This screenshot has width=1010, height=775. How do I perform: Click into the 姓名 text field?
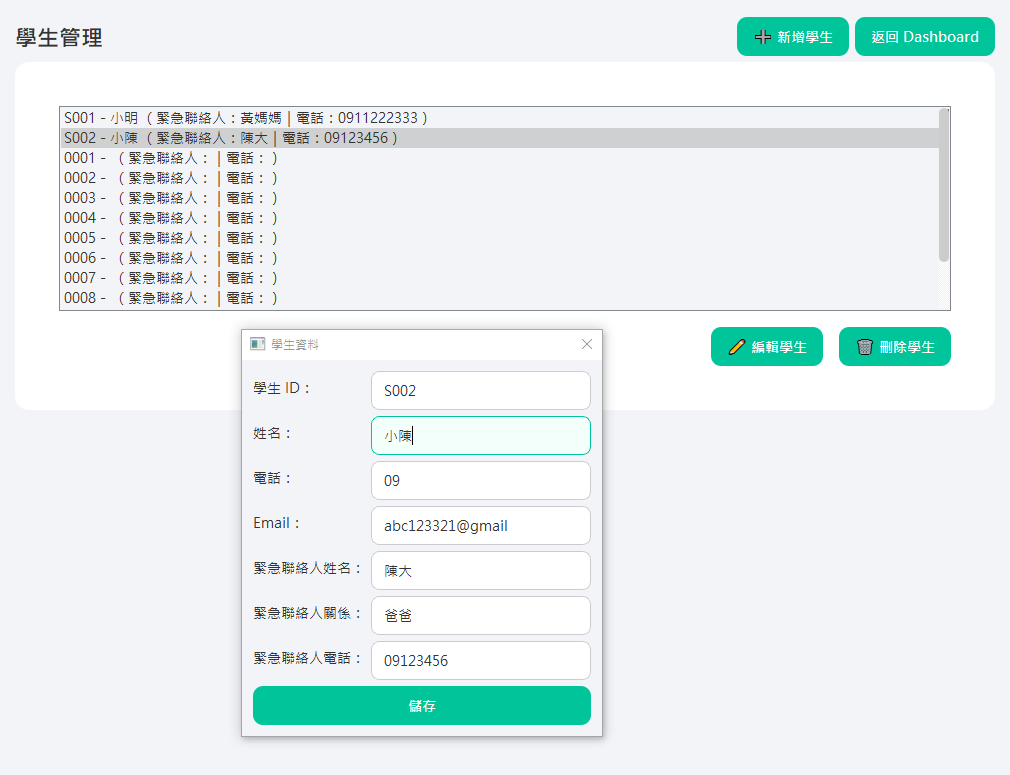click(x=480, y=435)
